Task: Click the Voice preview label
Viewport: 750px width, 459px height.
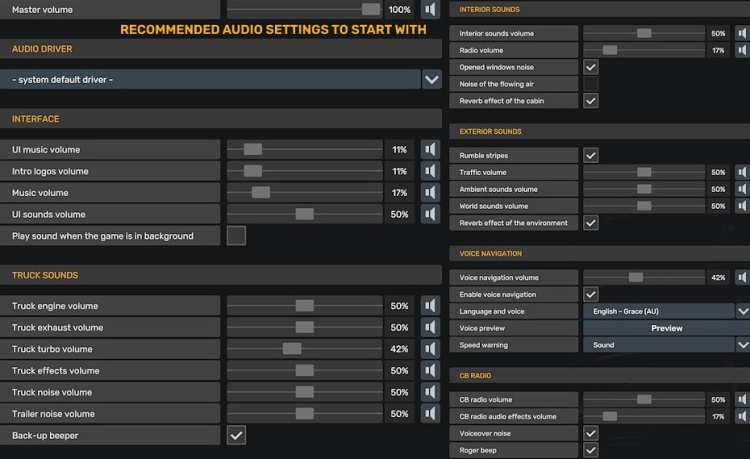Action: 482,328
